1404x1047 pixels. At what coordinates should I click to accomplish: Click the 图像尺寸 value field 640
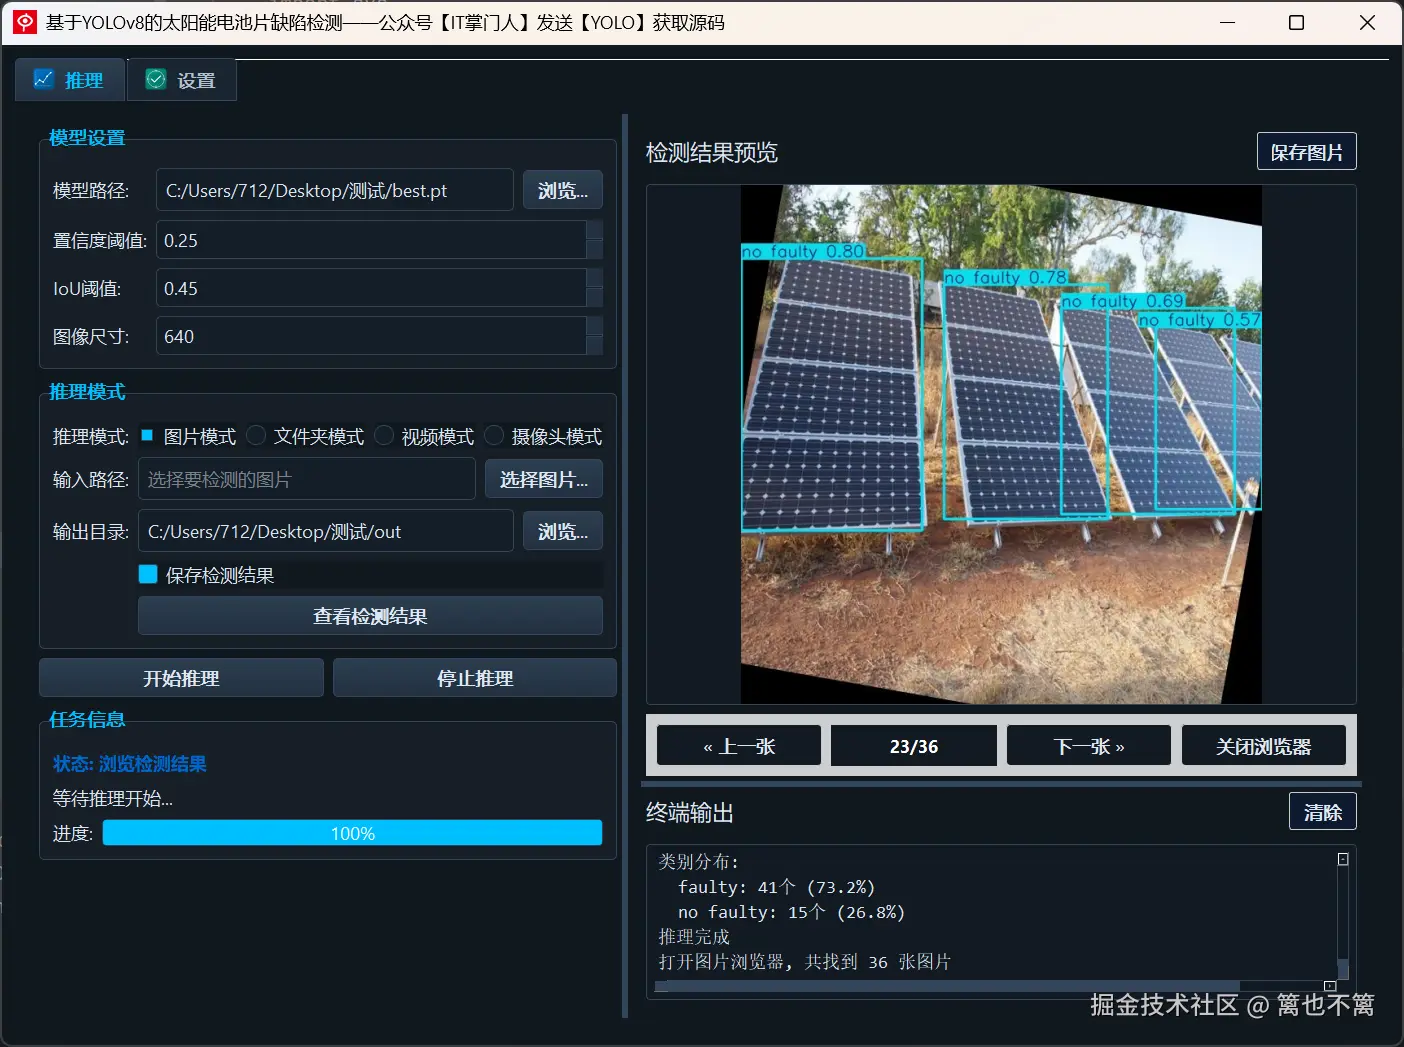coord(371,336)
